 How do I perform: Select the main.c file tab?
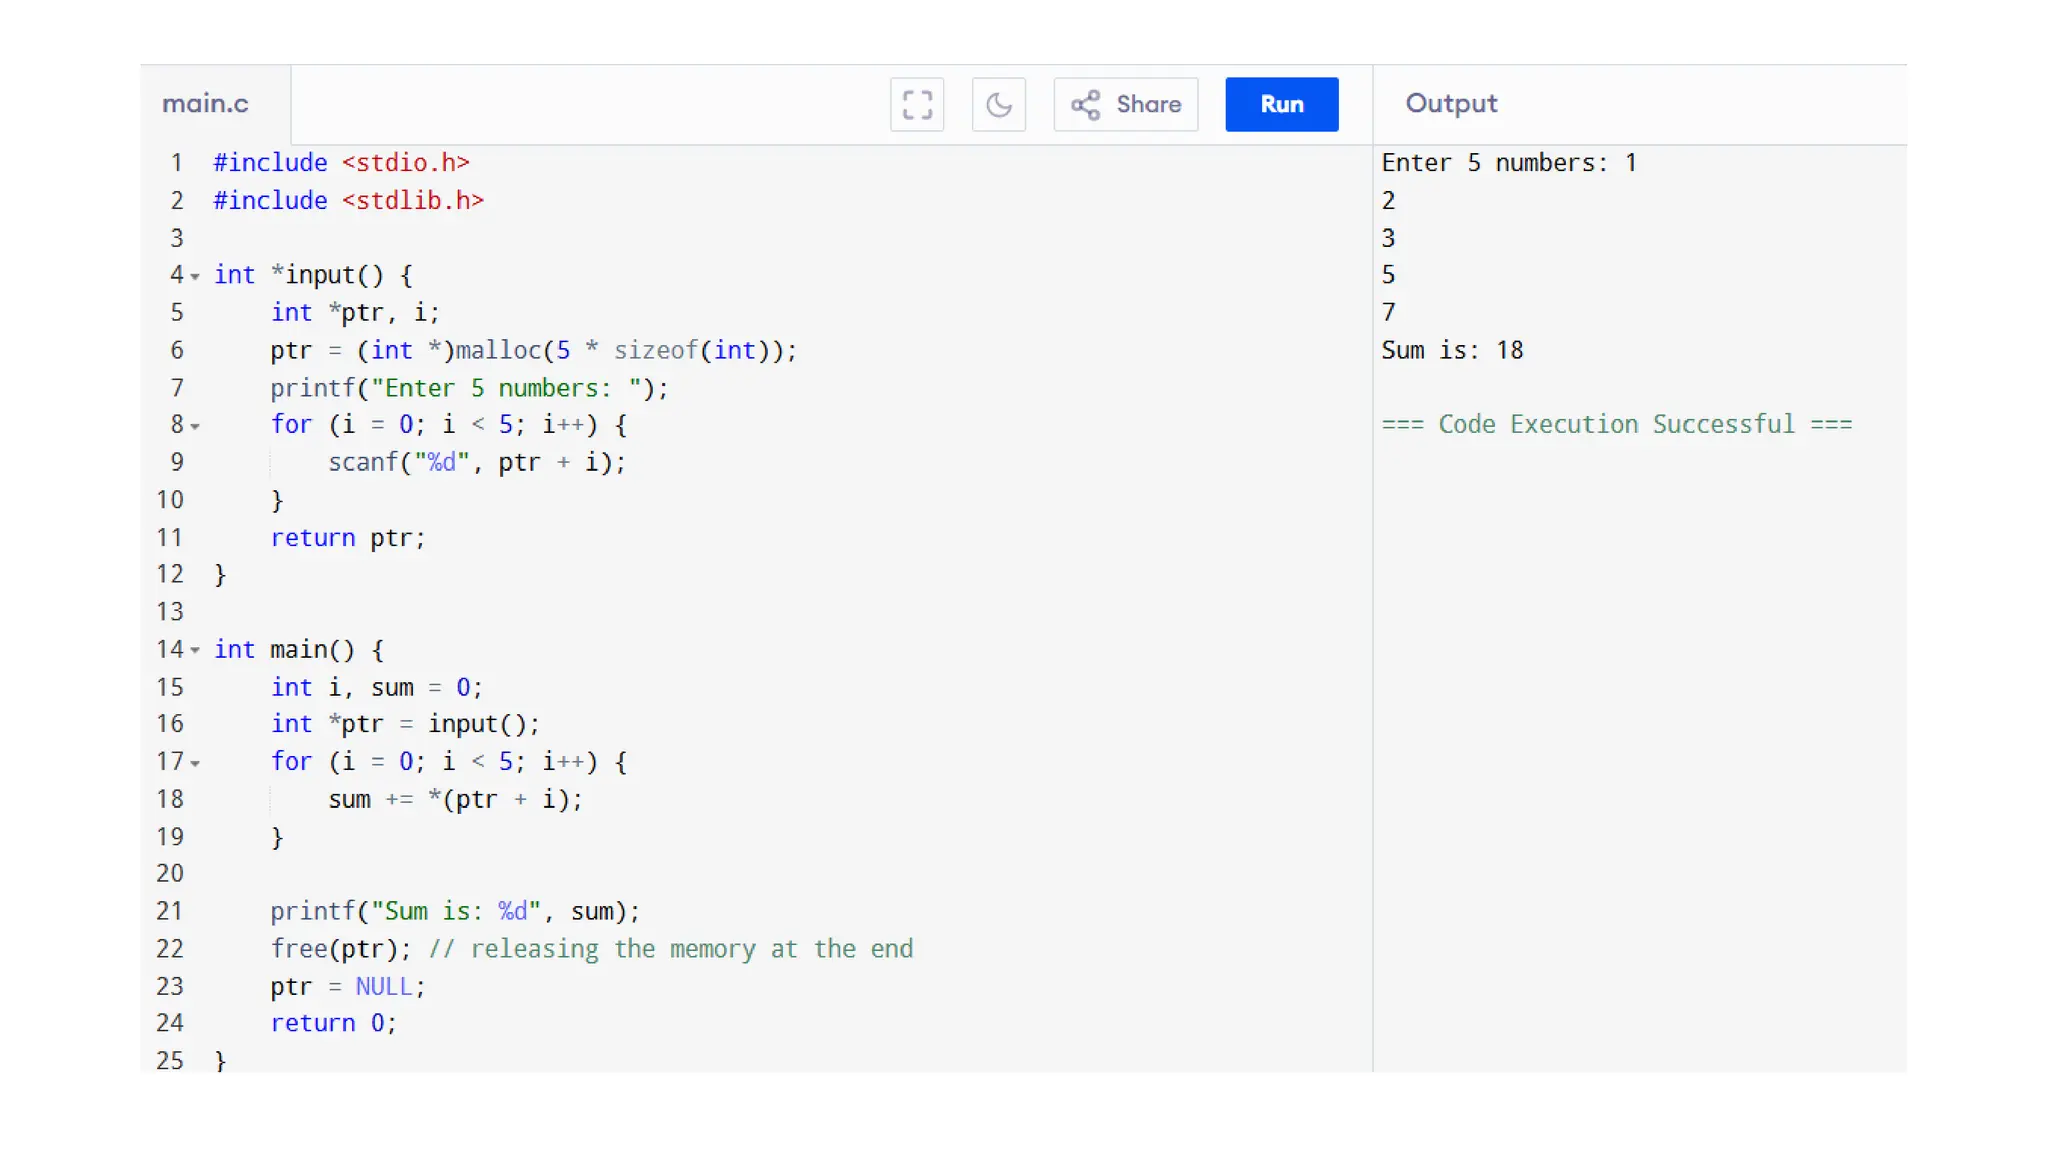pyautogui.click(x=206, y=104)
